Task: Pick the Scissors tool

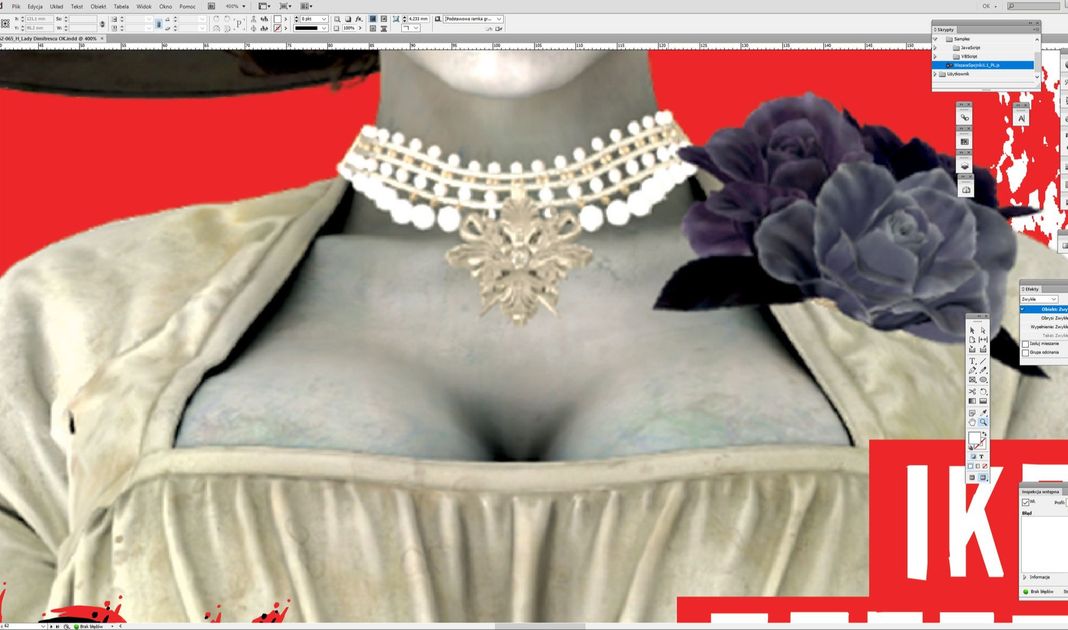Action: 972,391
